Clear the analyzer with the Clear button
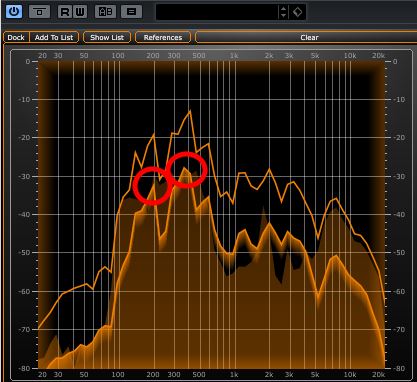The width and height of the screenshot is (417, 382). 309,37
